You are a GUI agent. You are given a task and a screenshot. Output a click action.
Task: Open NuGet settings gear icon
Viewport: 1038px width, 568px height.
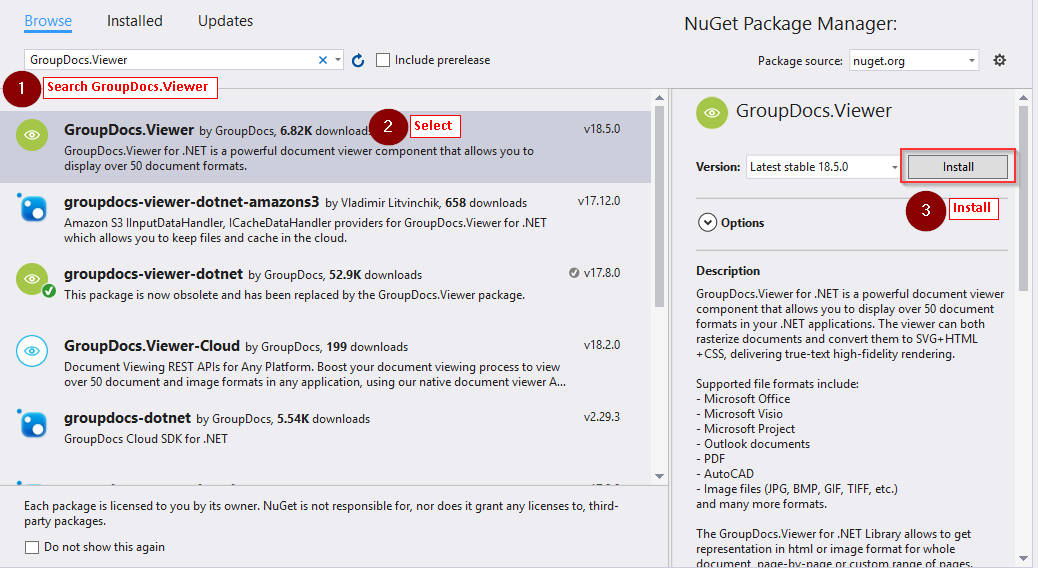(999, 60)
